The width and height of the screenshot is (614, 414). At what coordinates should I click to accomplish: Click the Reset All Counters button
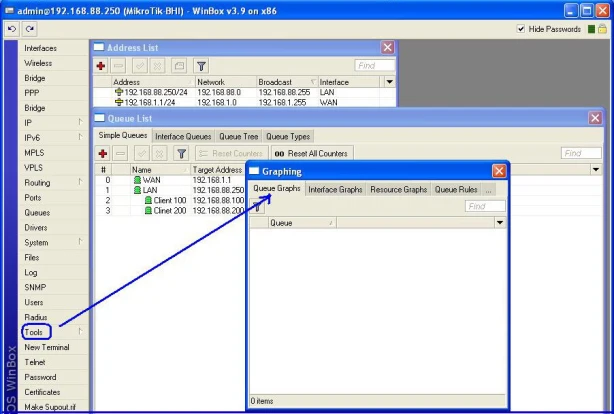click(312, 154)
